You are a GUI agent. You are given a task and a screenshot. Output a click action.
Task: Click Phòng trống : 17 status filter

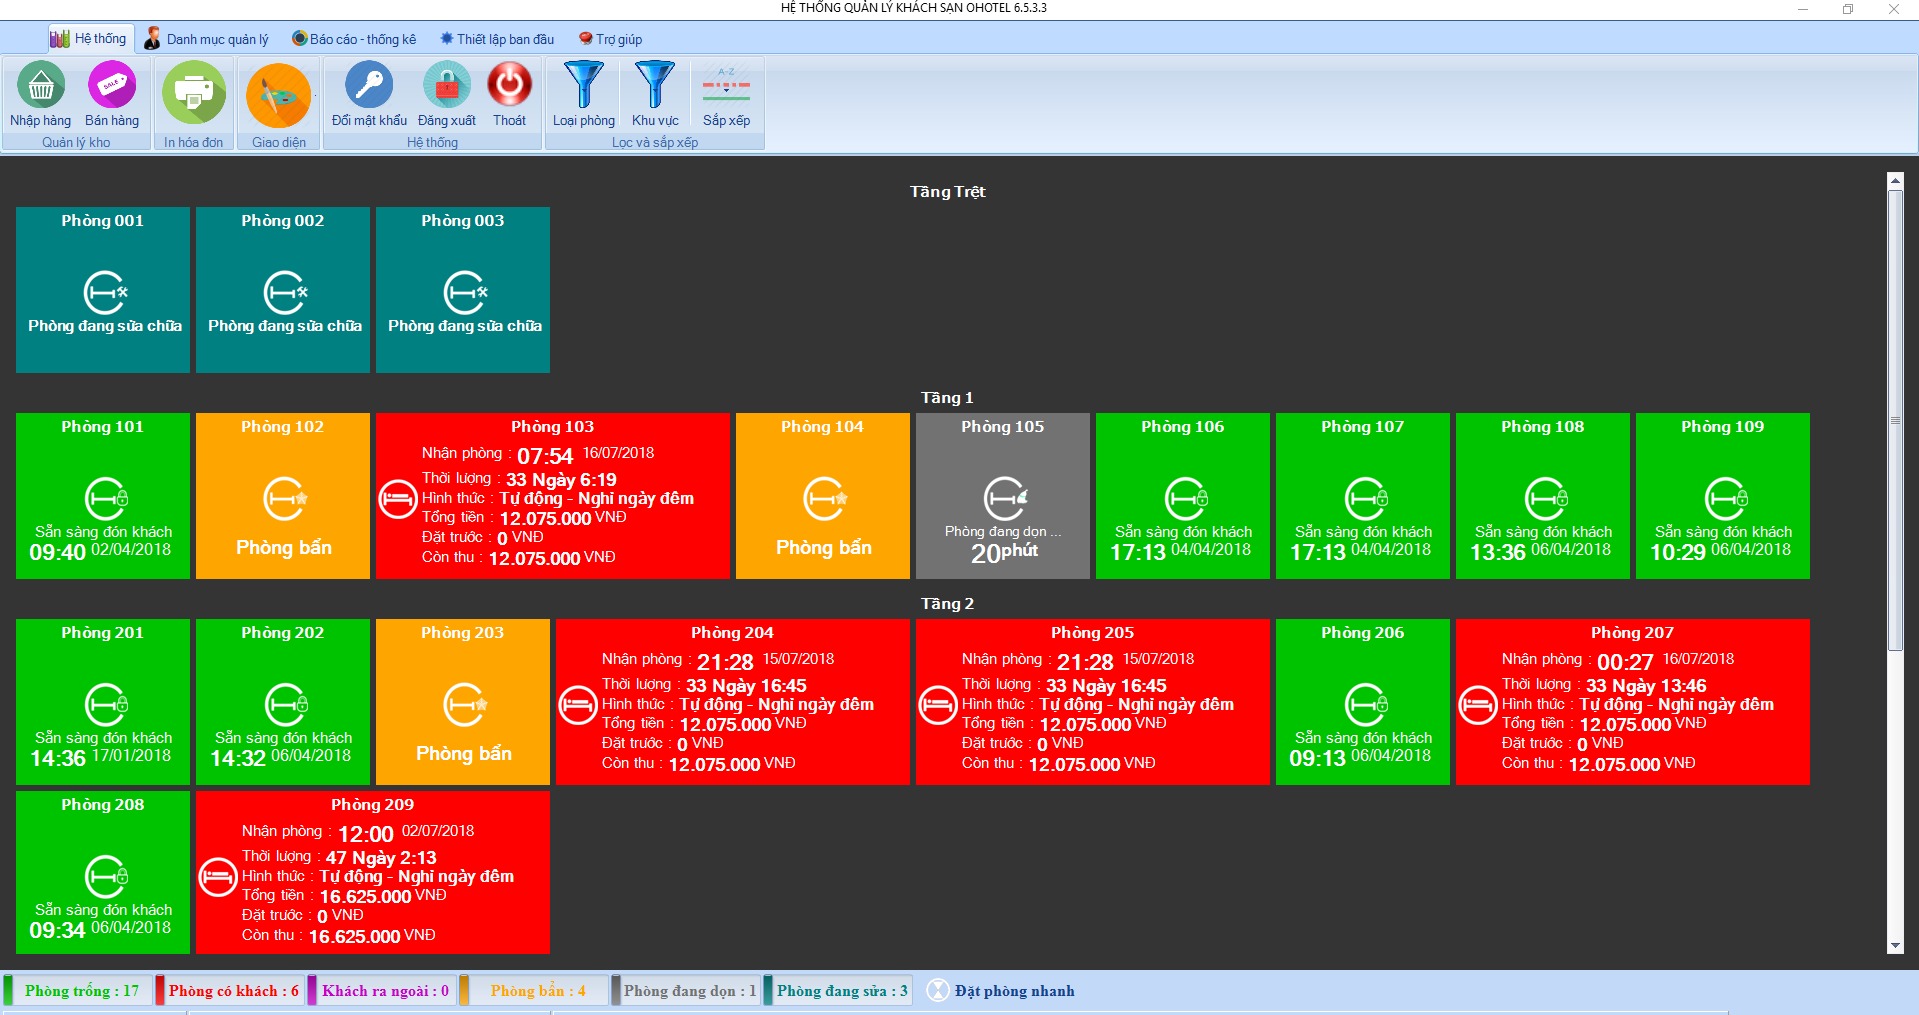coord(78,991)
